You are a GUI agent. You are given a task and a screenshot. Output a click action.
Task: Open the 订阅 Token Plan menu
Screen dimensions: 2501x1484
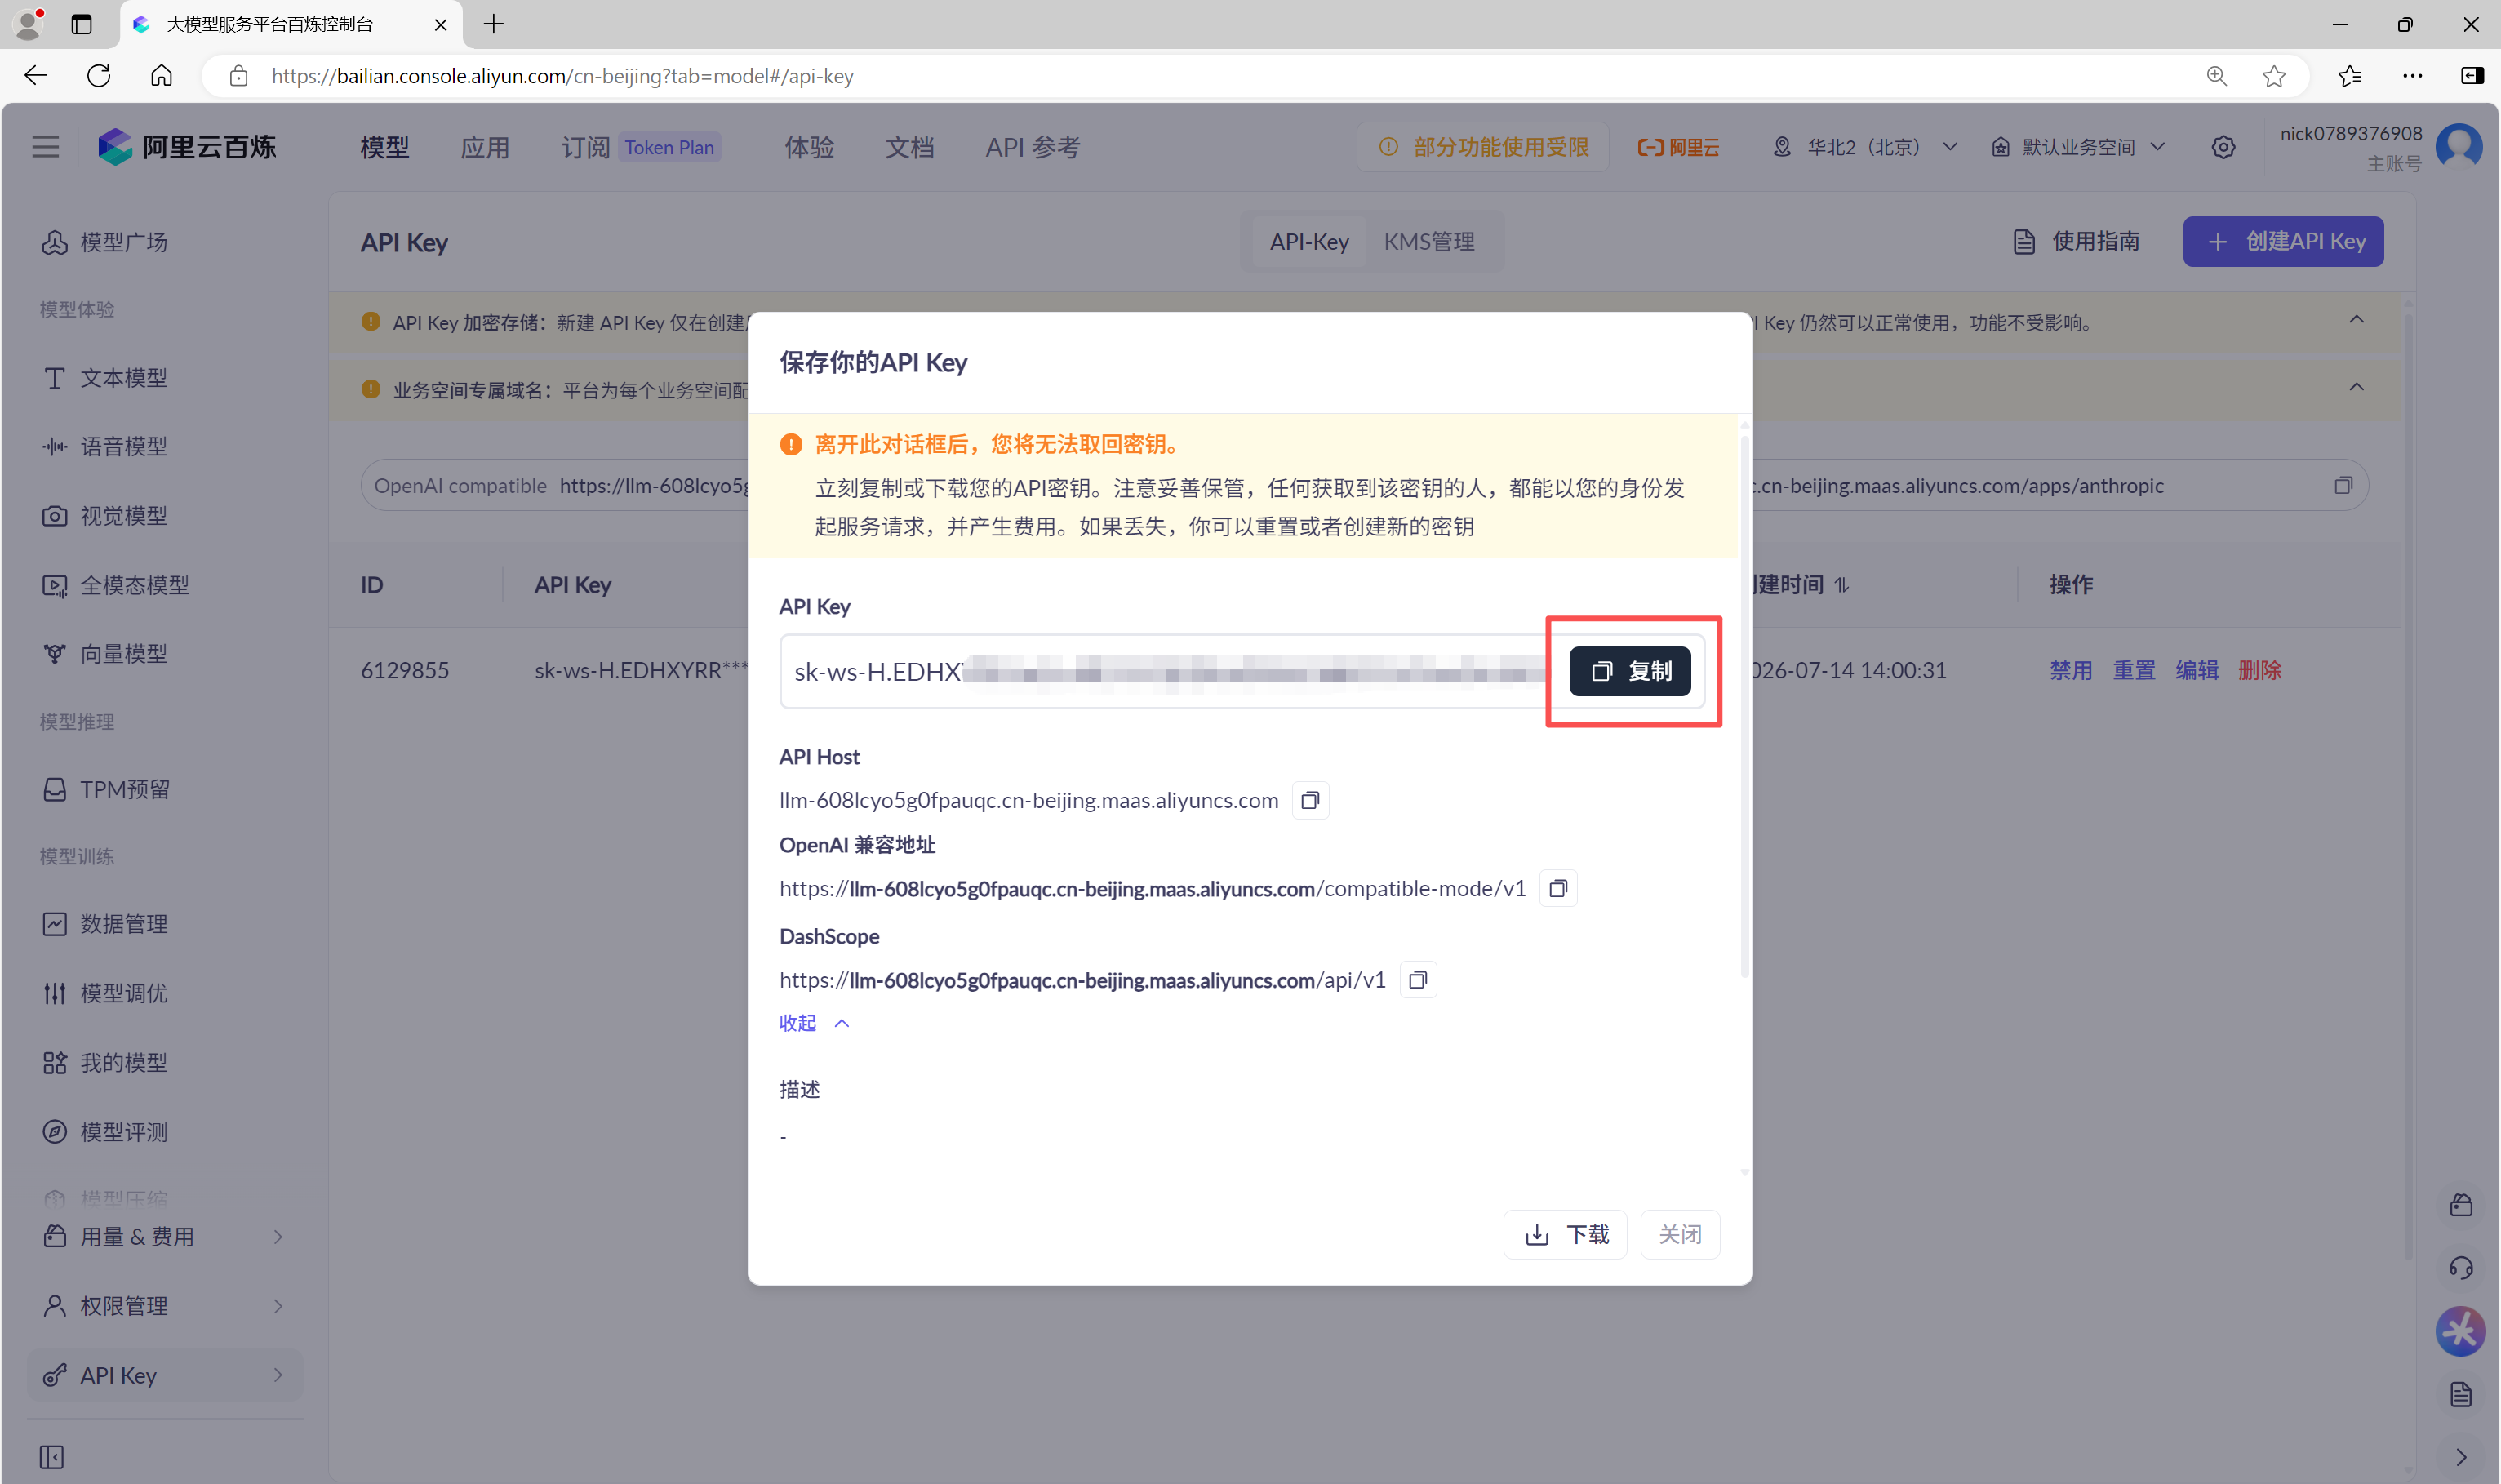pos(640,147)
